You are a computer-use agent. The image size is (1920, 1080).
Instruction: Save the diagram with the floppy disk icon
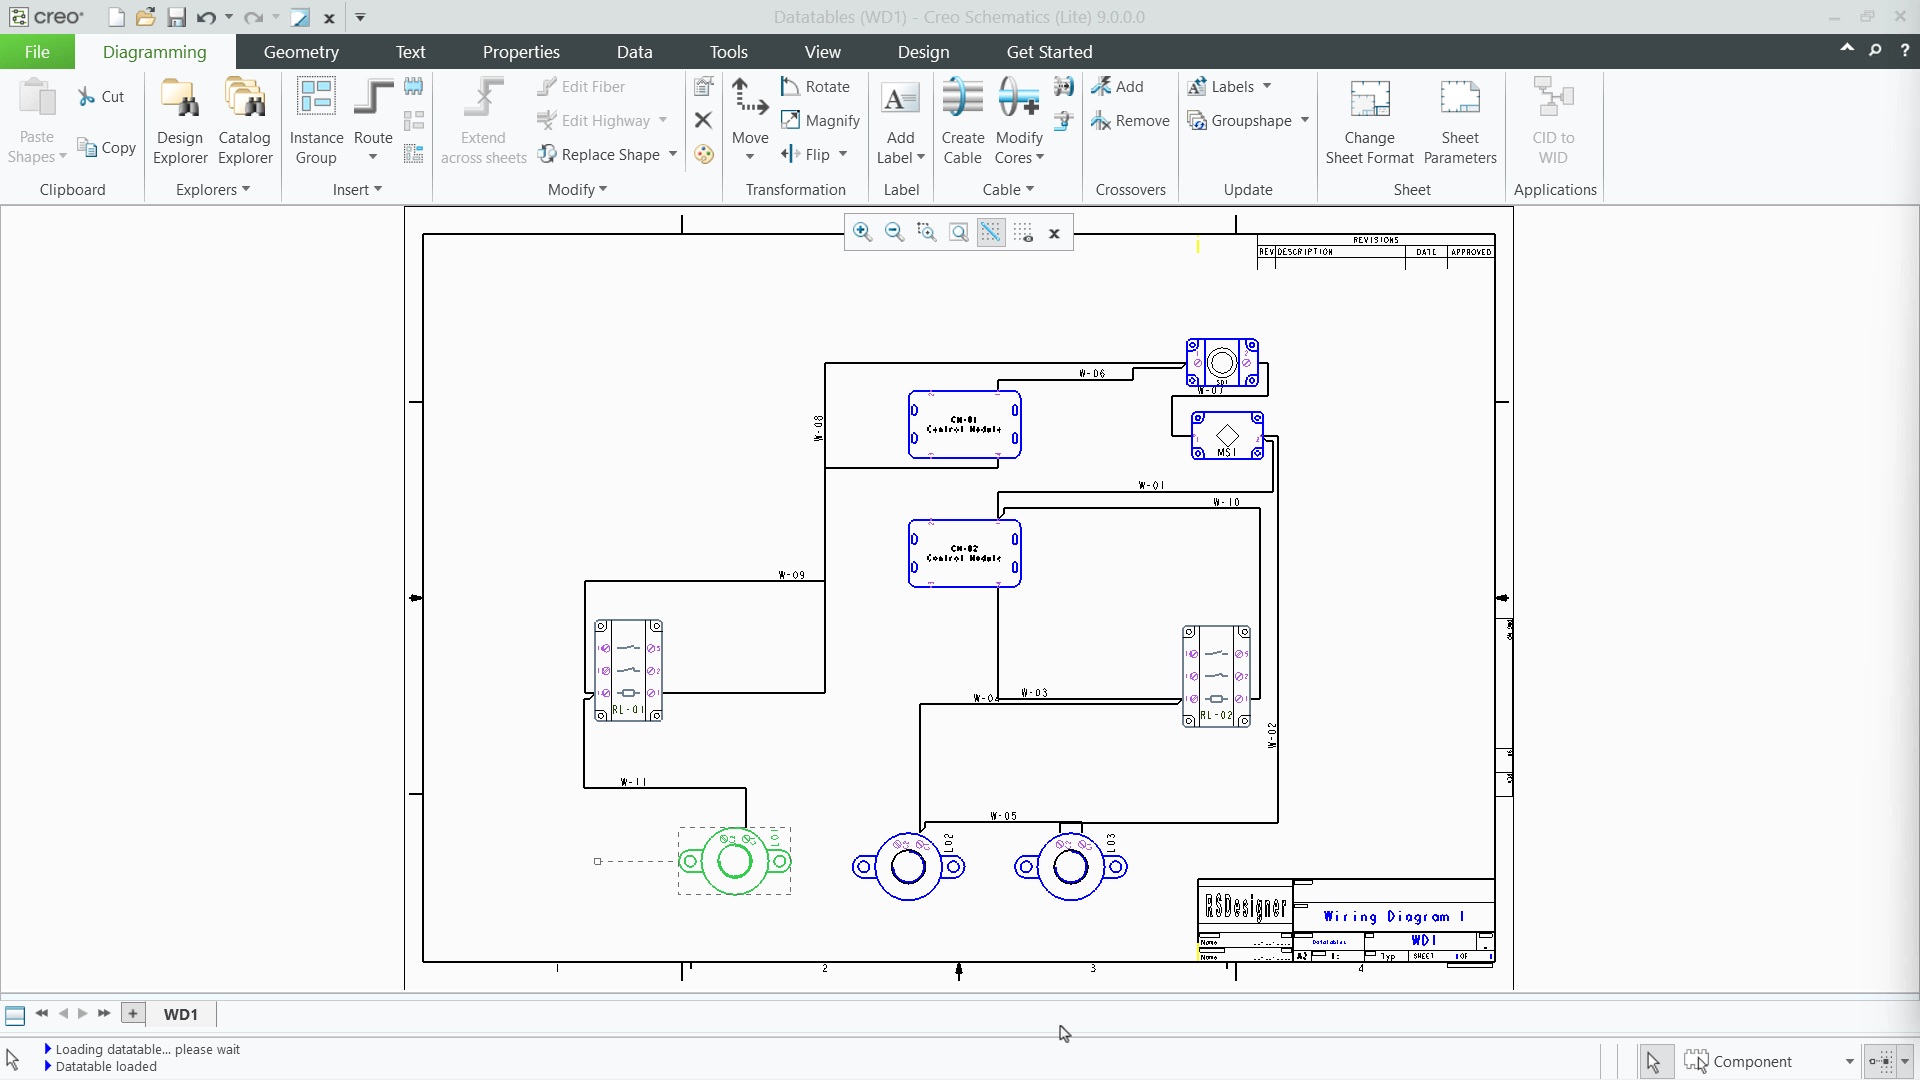tap(176, 17)
